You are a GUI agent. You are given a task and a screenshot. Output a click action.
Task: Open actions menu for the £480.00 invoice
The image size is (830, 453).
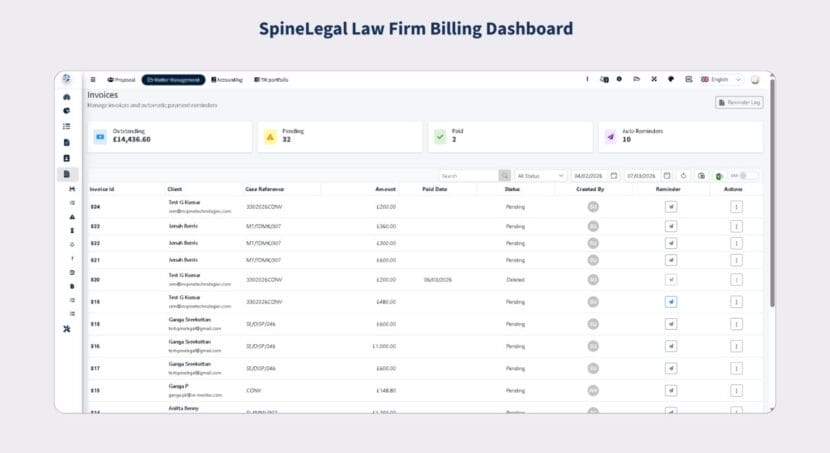coord(736,302)
